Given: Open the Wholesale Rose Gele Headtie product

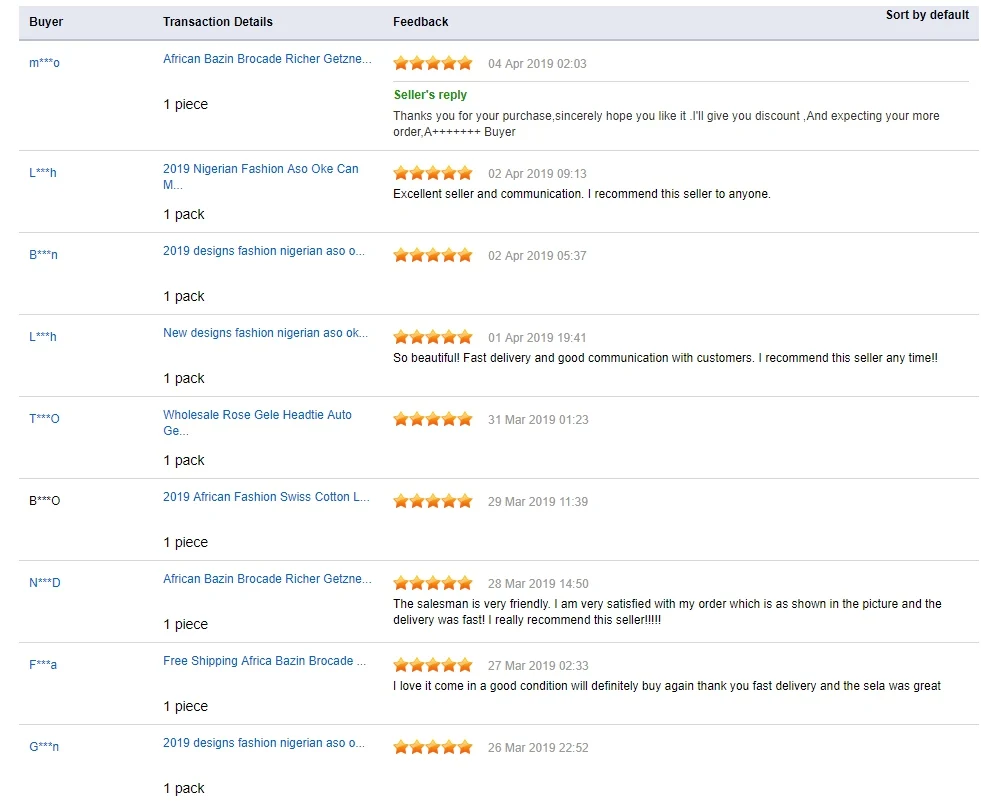Looking at the screenshot, I should (257, 422).
